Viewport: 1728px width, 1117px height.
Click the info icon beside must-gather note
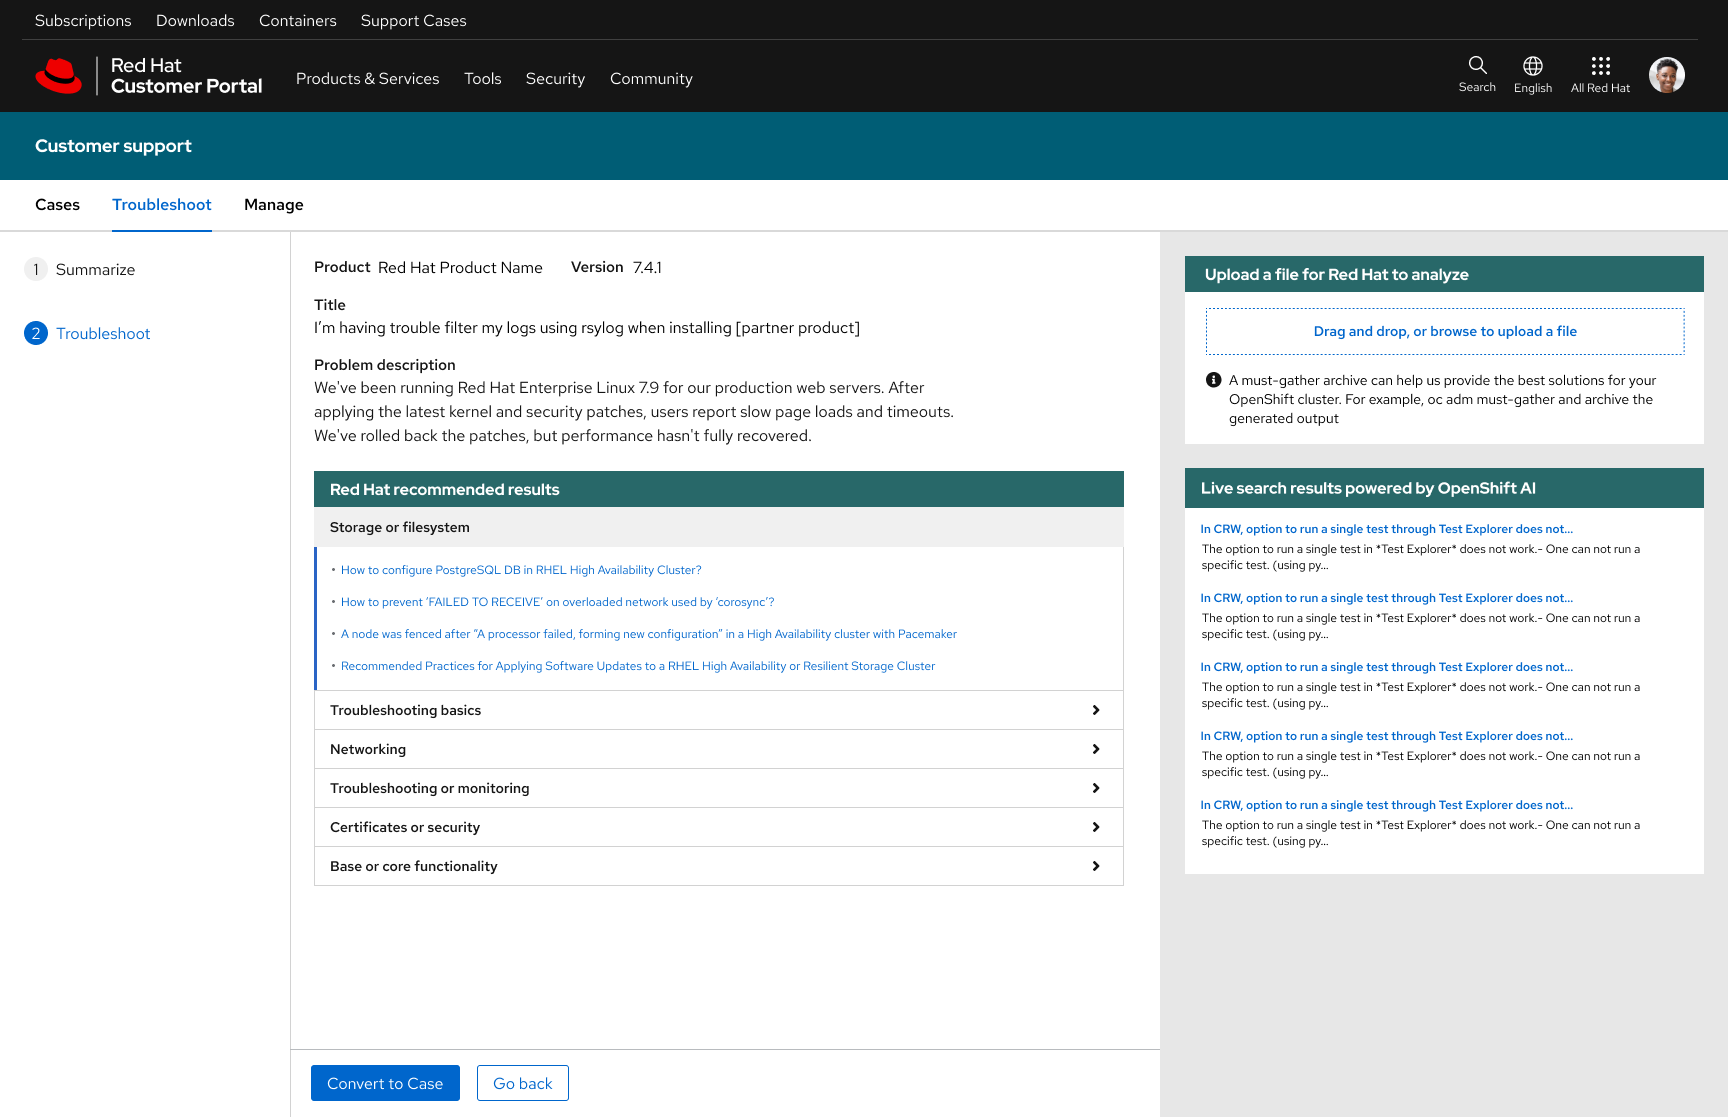coord(1214,380)
